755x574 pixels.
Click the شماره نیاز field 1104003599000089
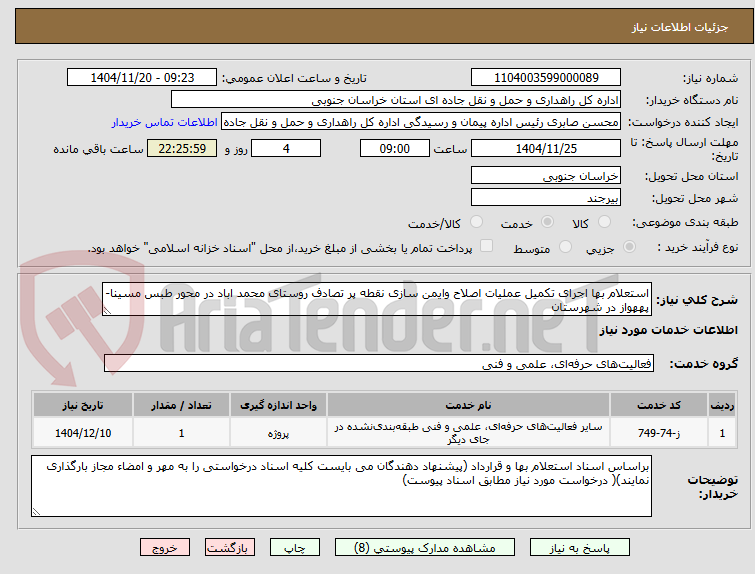click(546, 78)
